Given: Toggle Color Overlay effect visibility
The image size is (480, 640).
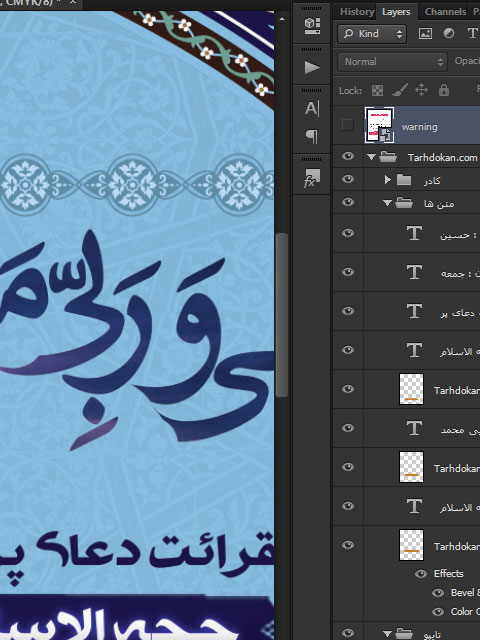Looking at the screenshot, I should pos(438,611).
